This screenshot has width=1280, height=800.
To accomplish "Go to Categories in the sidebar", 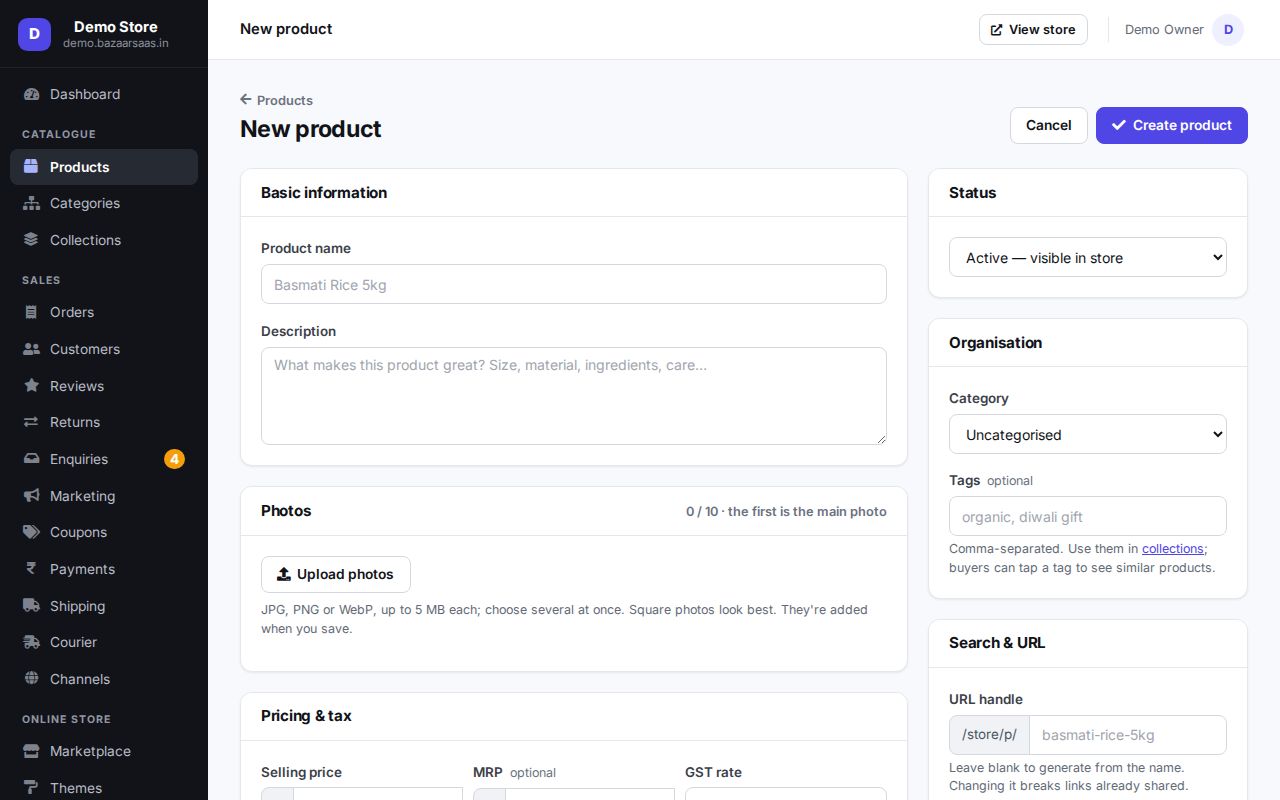I will 104,203.
